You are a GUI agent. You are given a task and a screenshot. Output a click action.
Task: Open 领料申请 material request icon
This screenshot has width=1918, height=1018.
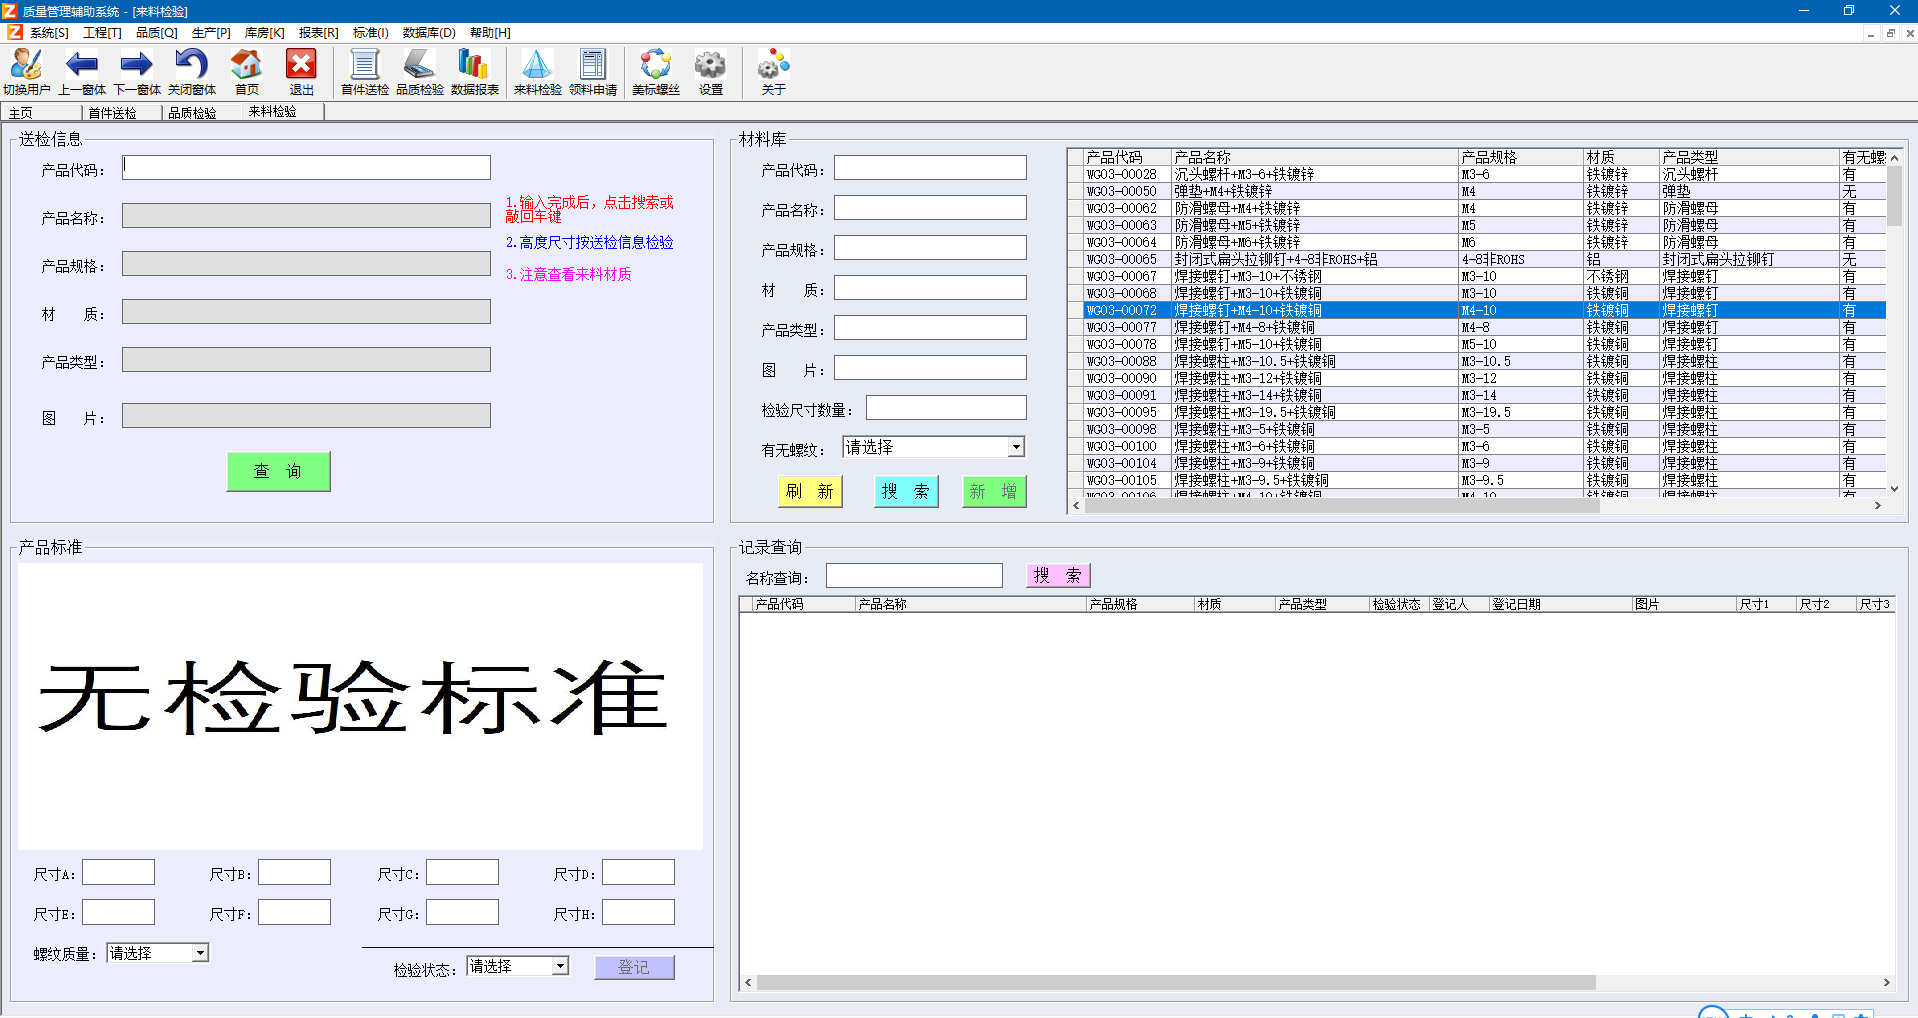pyautogui.click(x=593, y=72)
